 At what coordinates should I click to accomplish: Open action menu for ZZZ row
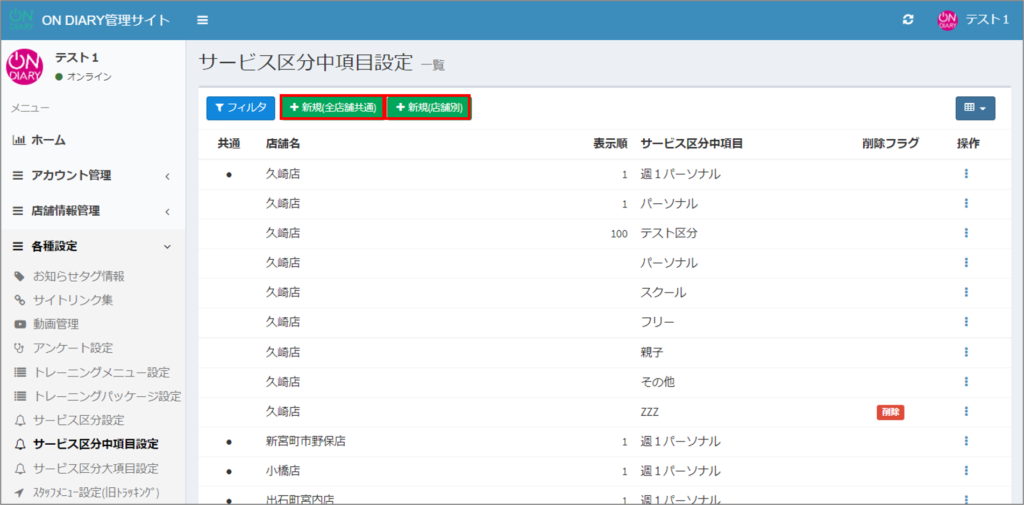pyautogui.click(x=966, y=411)
